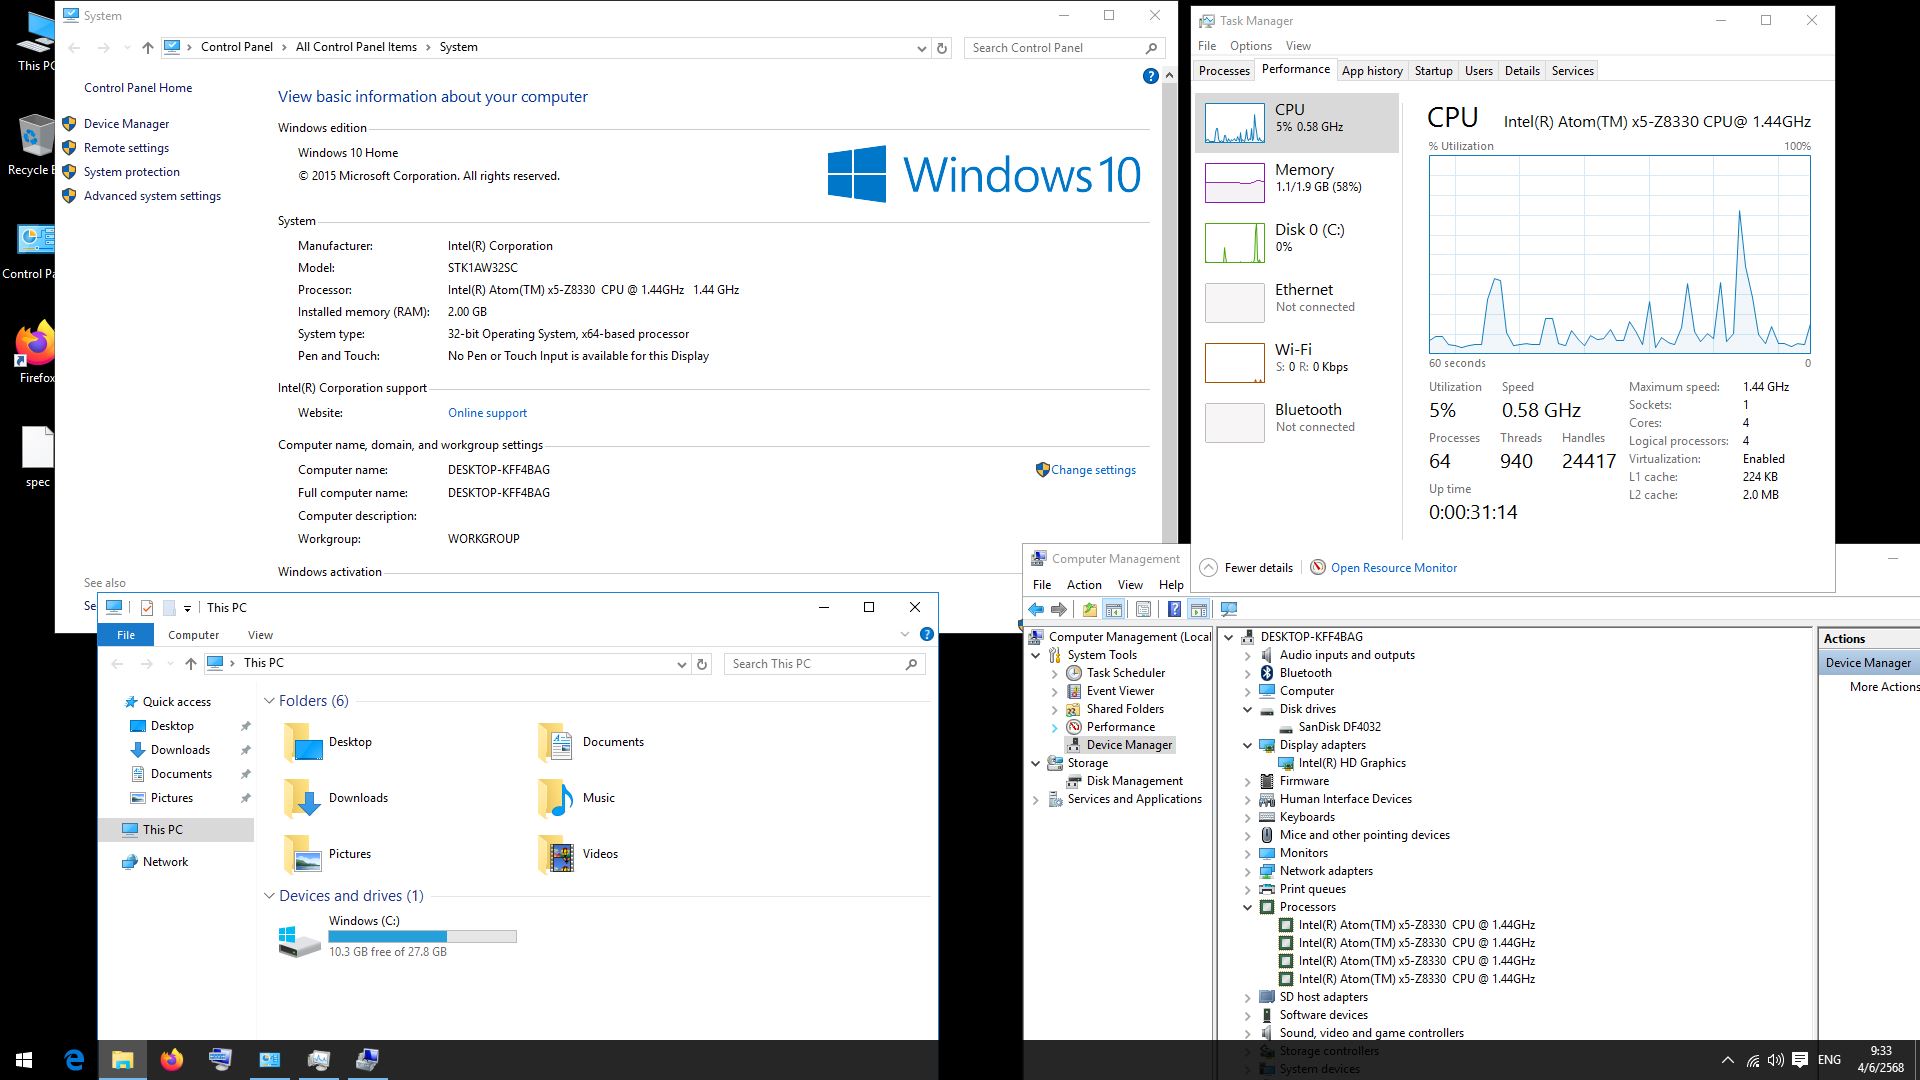1920x1080 pixels.
Task: Open Task Manager Options menu
Action: pyautogui.click(x=1250, y=46)
